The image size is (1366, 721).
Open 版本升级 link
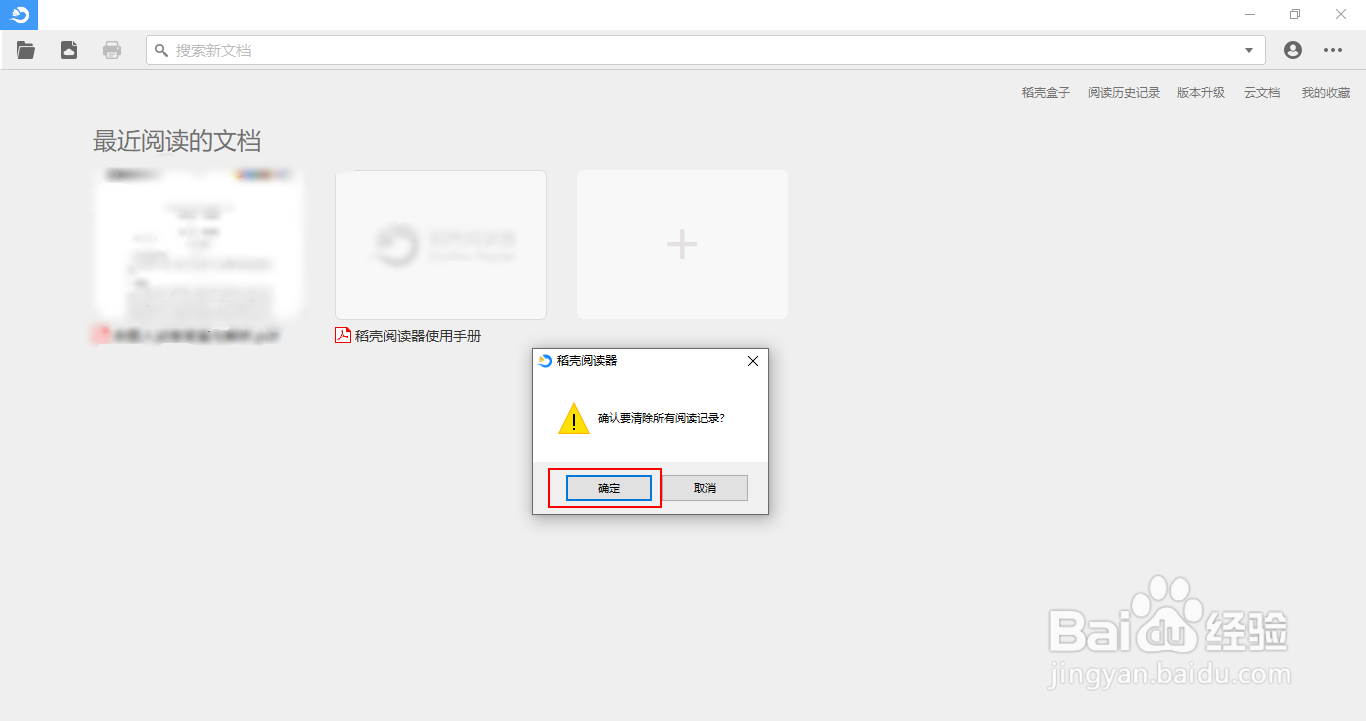click(1201, 92)
